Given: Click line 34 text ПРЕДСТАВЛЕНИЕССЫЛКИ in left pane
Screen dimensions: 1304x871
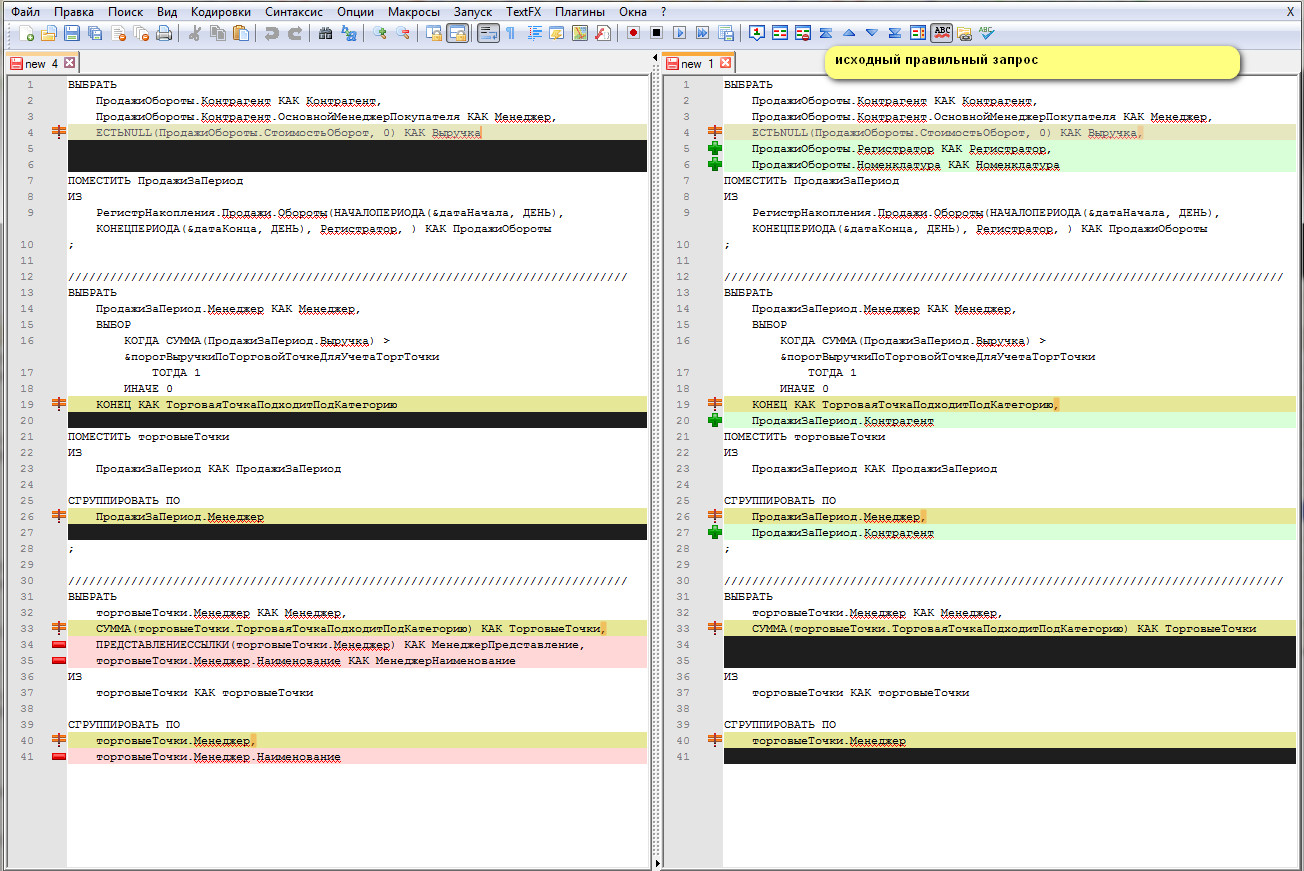Looking at the screenshot, I should [160, 645].
